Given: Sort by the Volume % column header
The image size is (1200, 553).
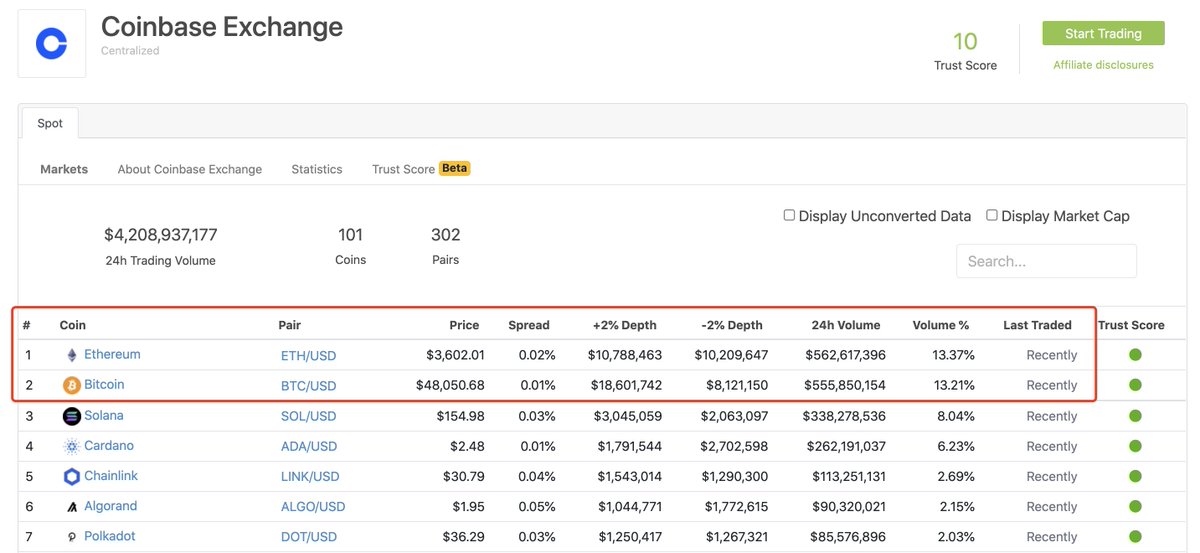Looking at the screenshot, I should point(941,325).
